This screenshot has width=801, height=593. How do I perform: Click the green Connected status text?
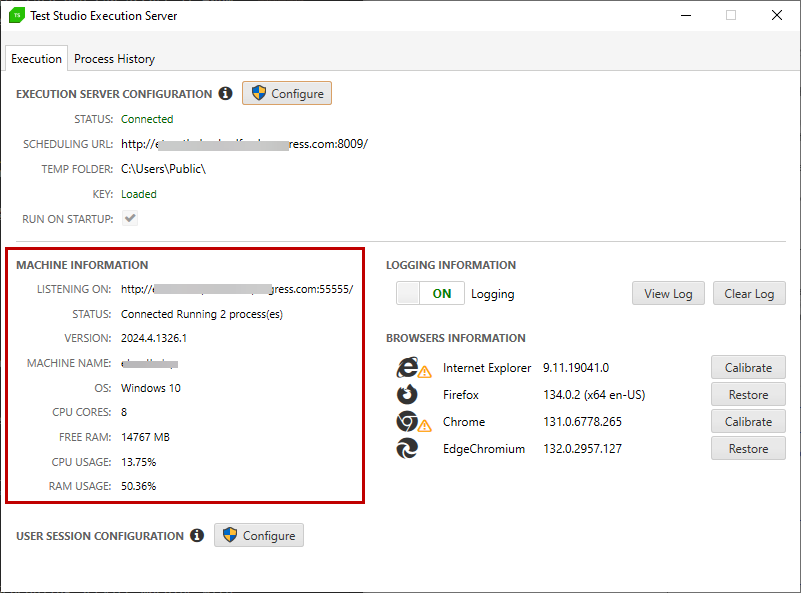click(147, 119)
